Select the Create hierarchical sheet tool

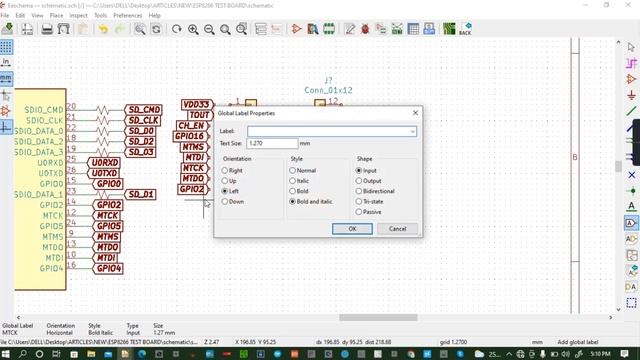pyautogui.click(x=631, y=255)
